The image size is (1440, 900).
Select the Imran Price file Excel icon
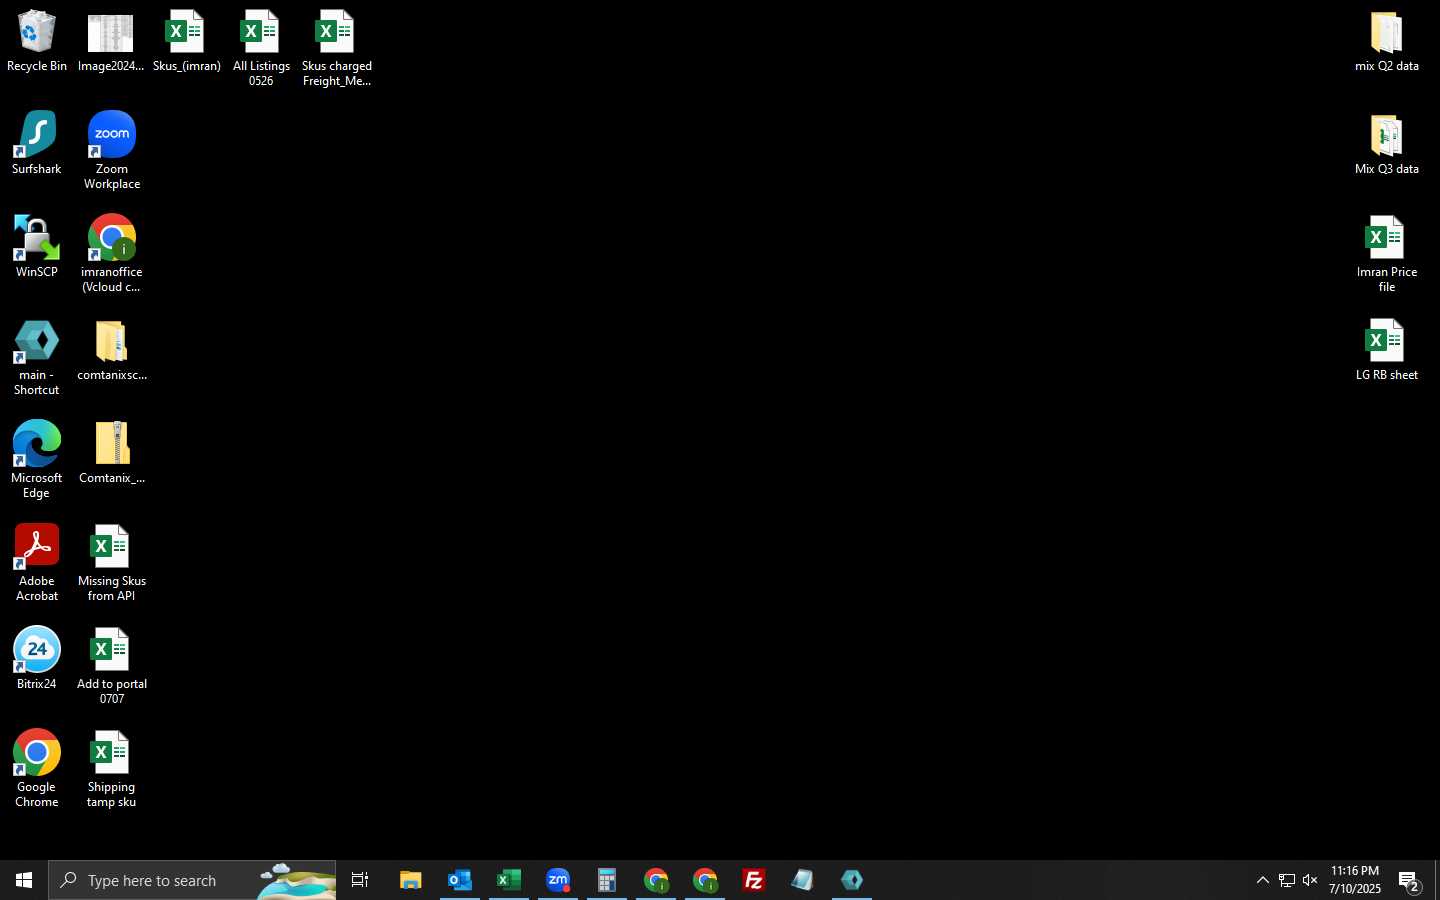1387,254
